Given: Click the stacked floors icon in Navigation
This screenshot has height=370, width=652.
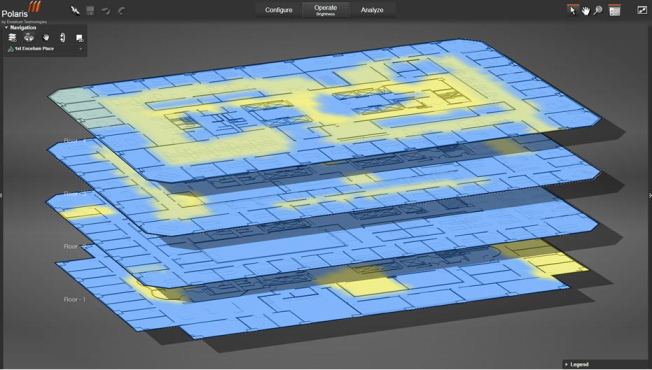Looking at the screenshot, I should [x=12, y=38].
